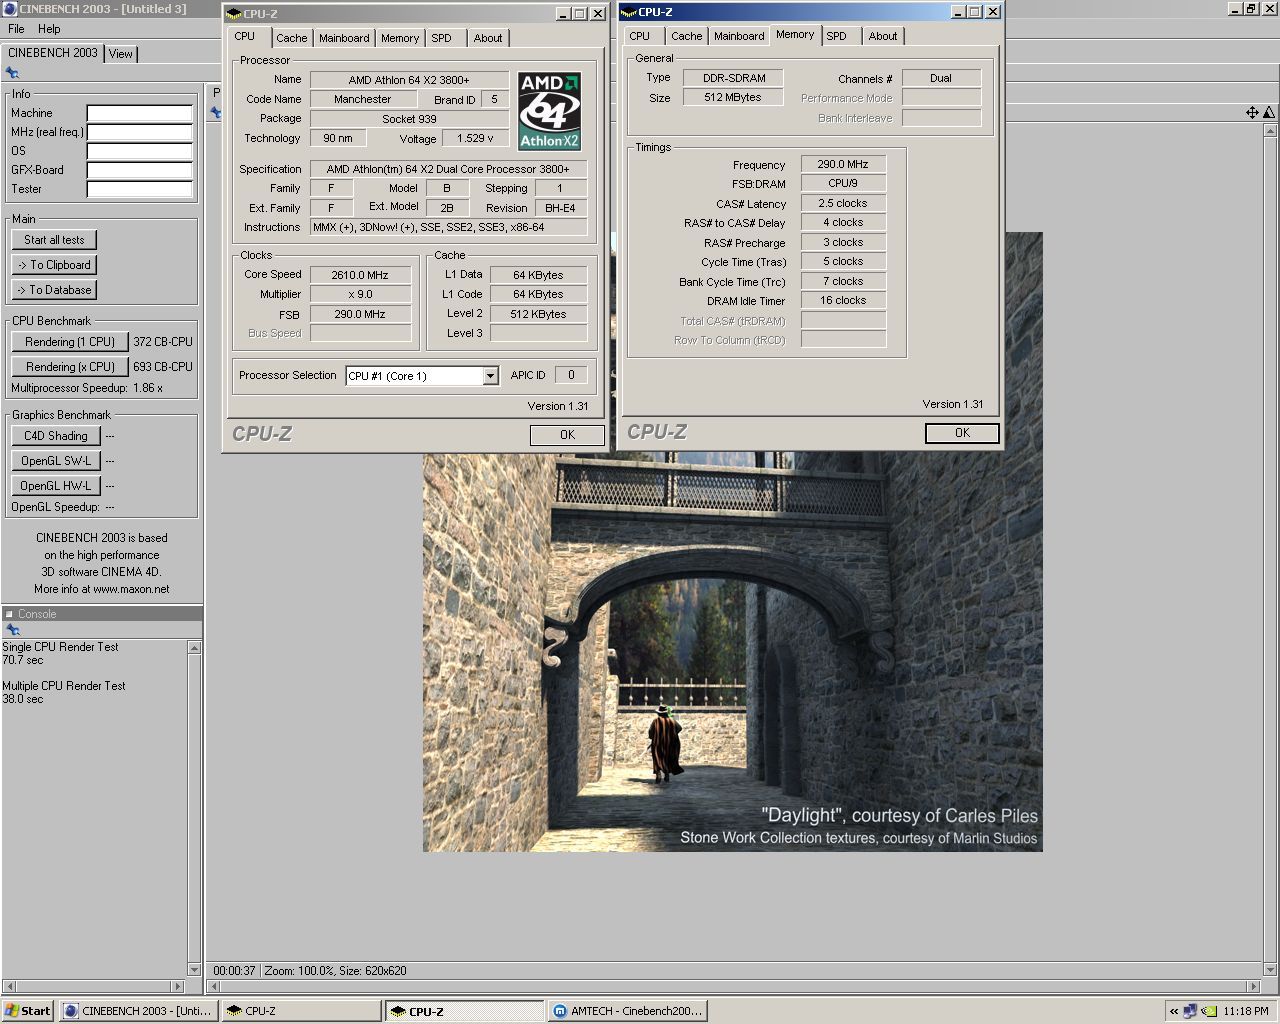Click the Windows Start button

[27, 1011]
